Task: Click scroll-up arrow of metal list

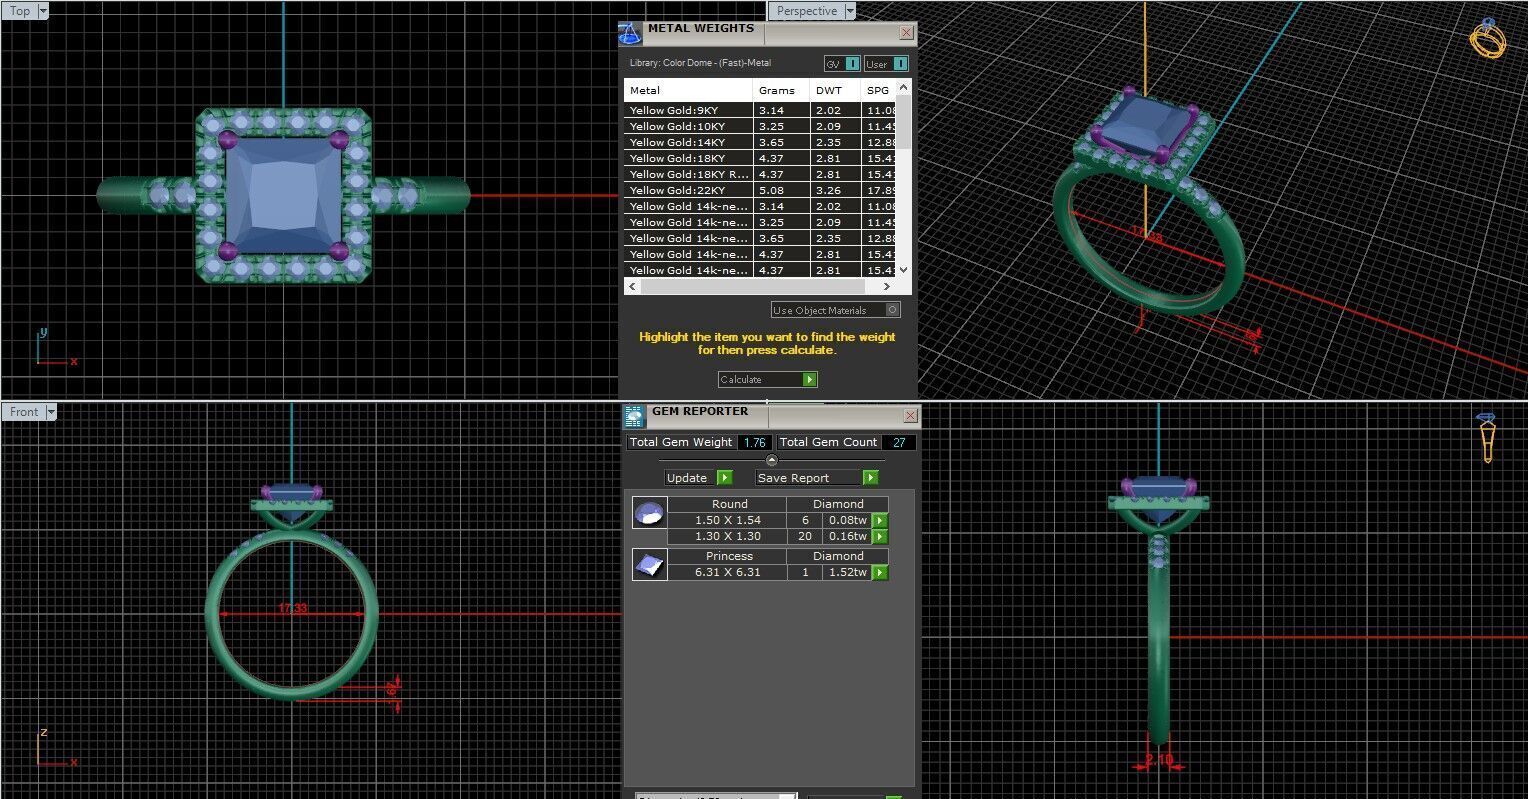Action: pyautogui.click(x=904, y=88)
